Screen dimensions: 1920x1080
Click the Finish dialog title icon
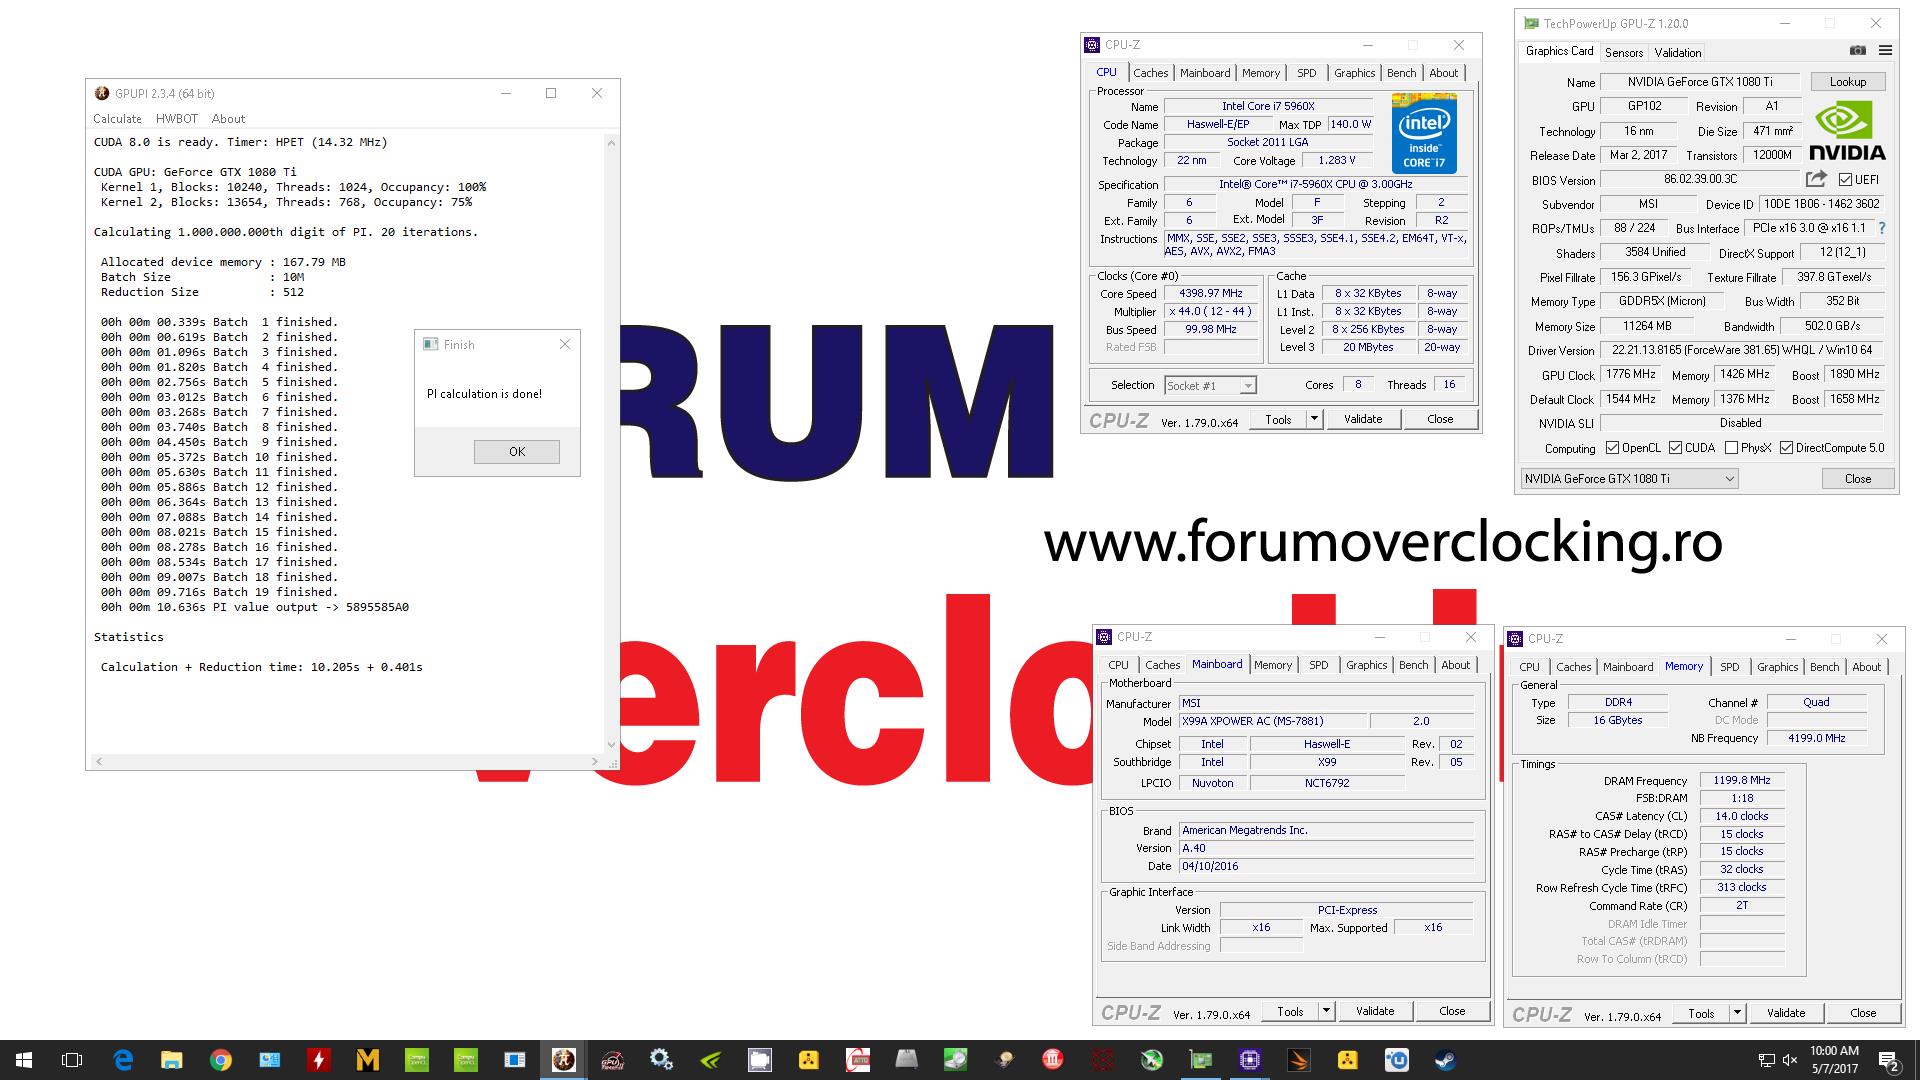(431, 344)
